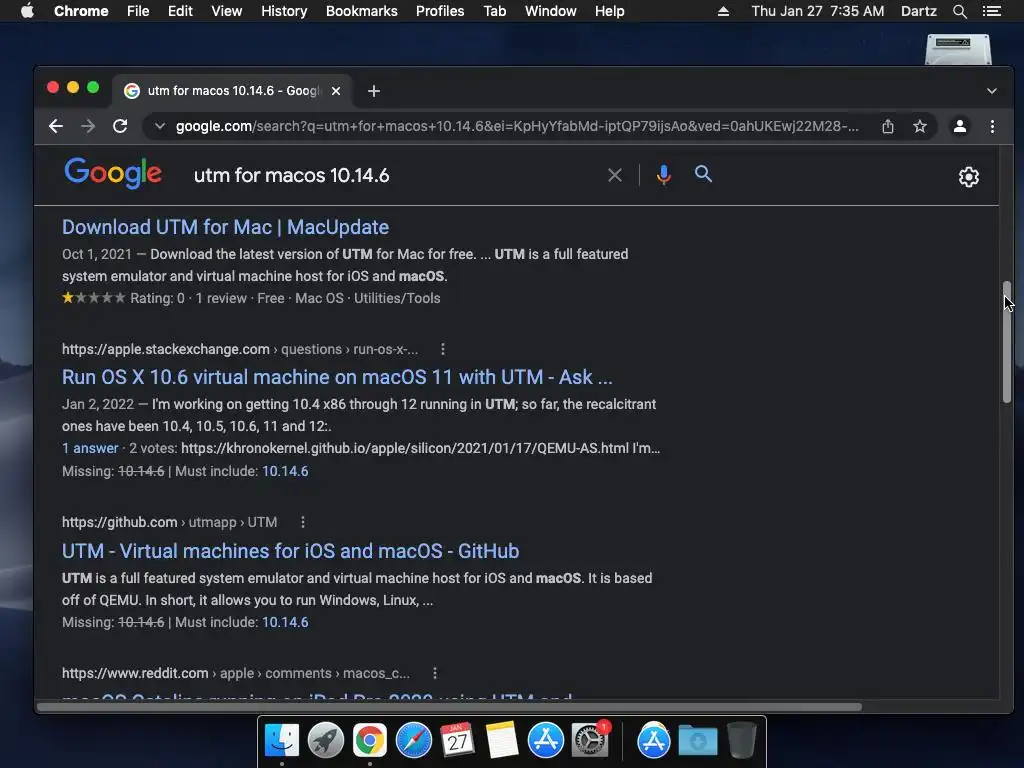
Task: Open System Preferences from the Dock
Action: pos(590,741)
